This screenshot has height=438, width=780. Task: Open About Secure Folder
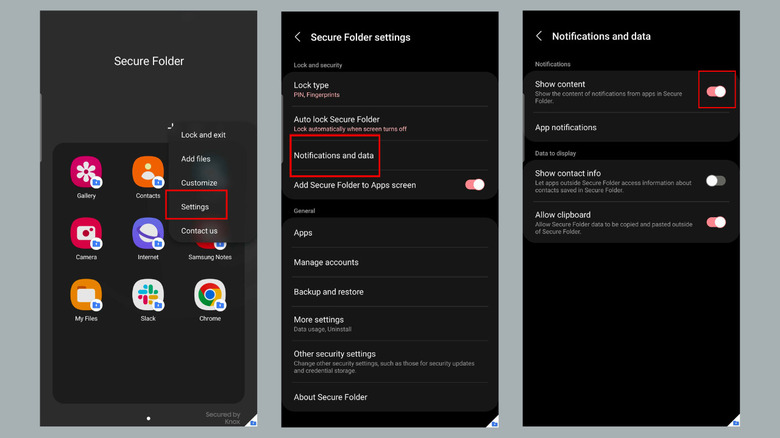coord(390,397)
